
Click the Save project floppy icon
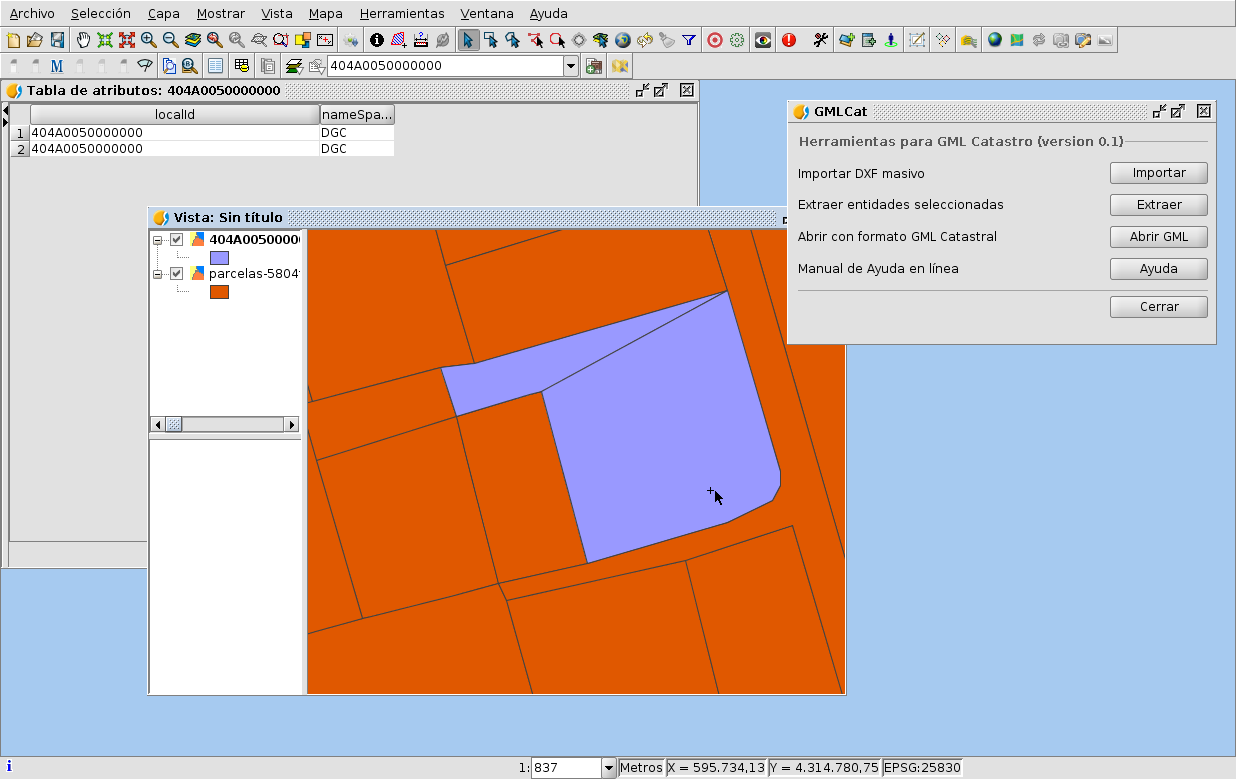point(58,40)
